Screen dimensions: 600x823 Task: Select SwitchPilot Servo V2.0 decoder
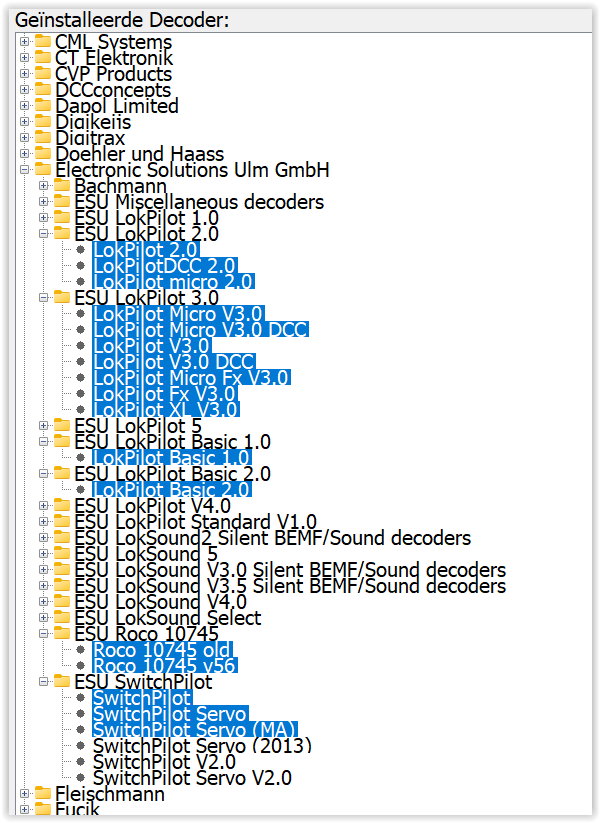click(192, 777)
